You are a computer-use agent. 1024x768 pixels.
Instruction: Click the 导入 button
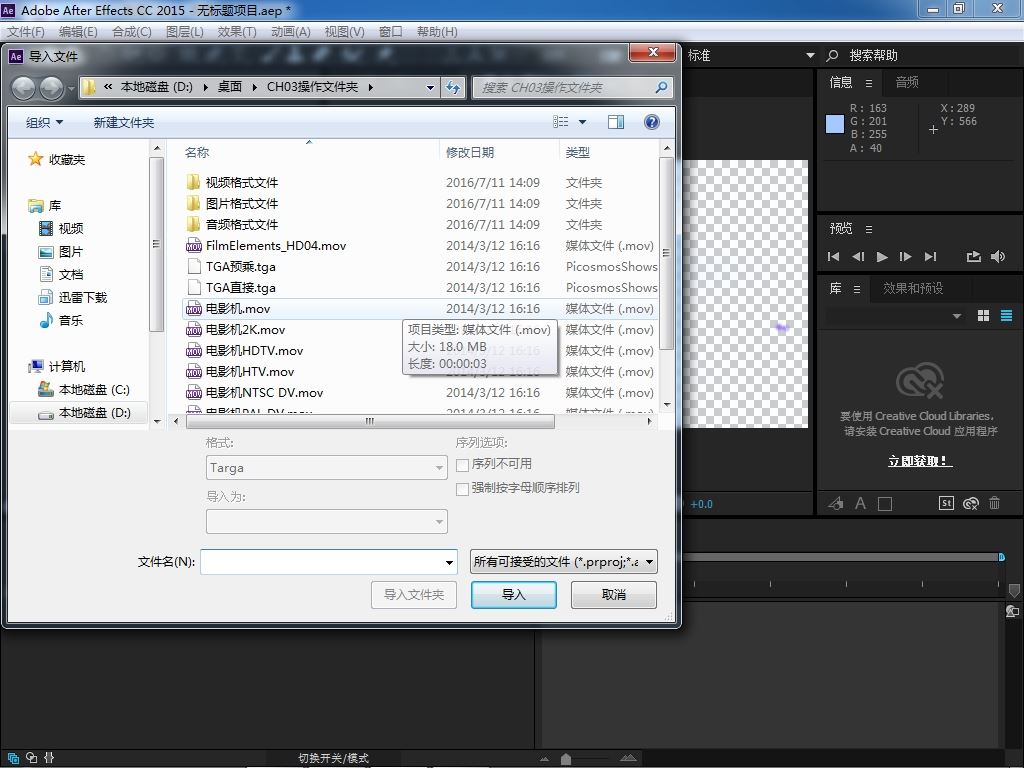click(514, 595)
